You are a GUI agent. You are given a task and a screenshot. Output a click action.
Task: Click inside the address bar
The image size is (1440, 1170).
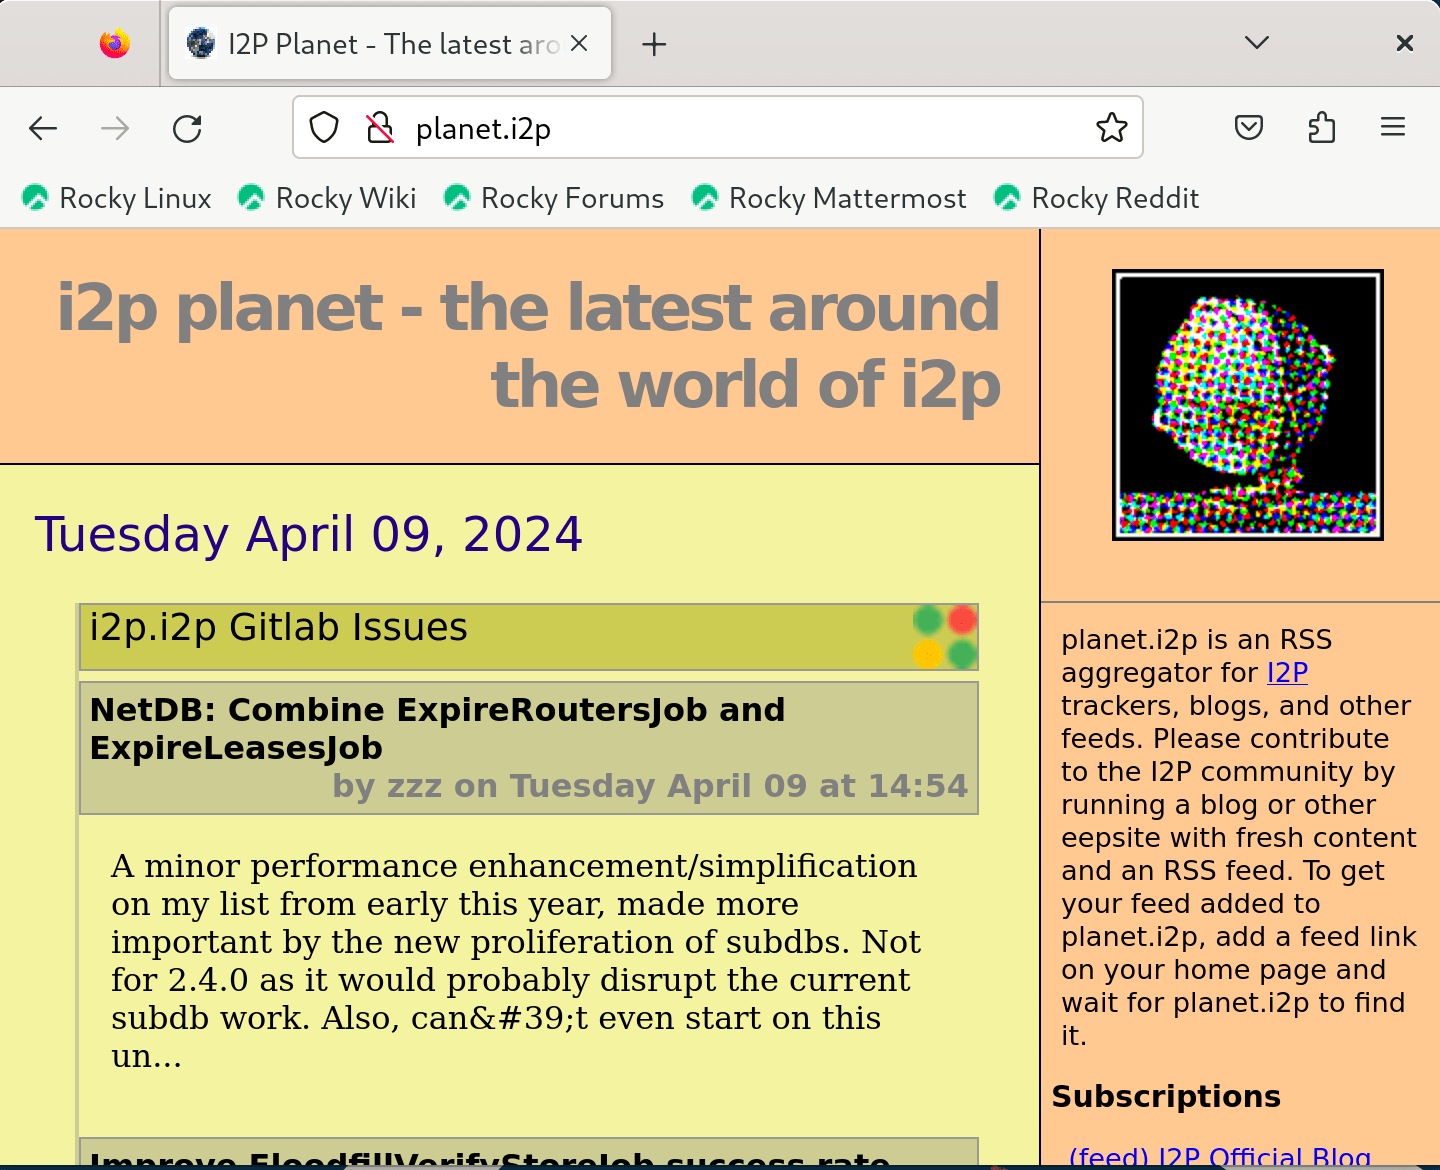[x=700, y=128]
